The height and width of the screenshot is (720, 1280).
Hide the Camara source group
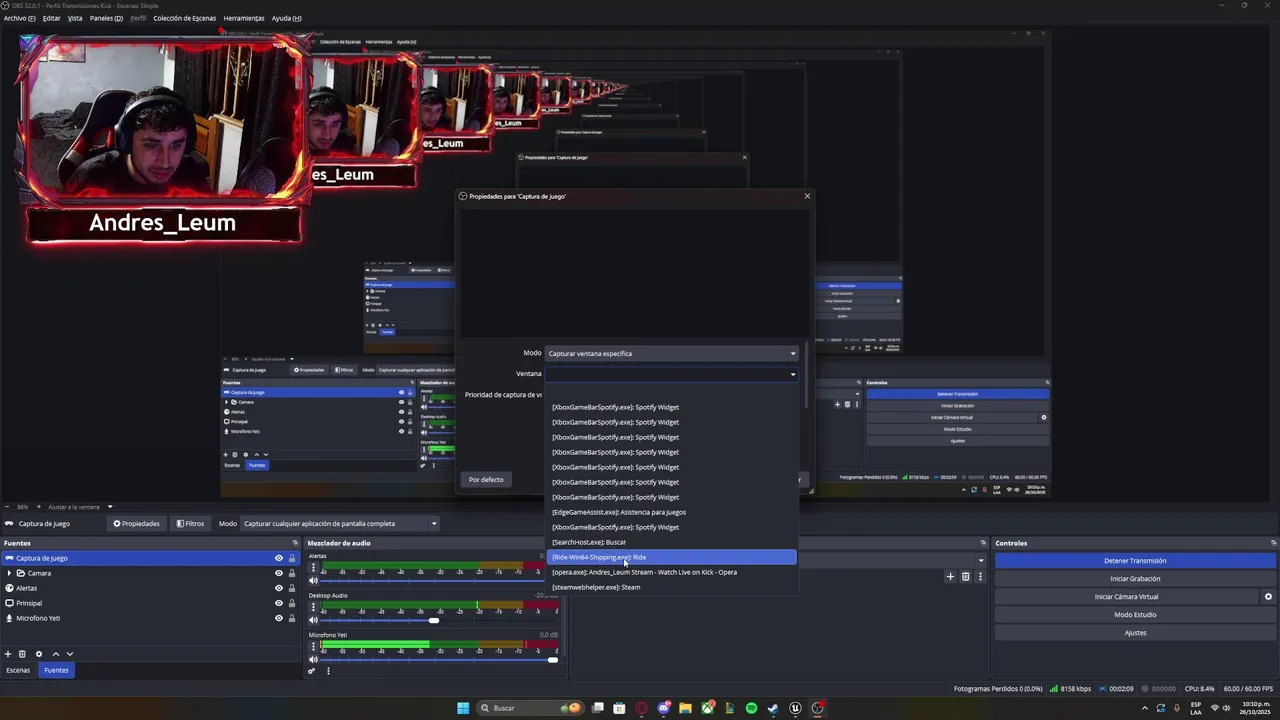coord(279,573)
